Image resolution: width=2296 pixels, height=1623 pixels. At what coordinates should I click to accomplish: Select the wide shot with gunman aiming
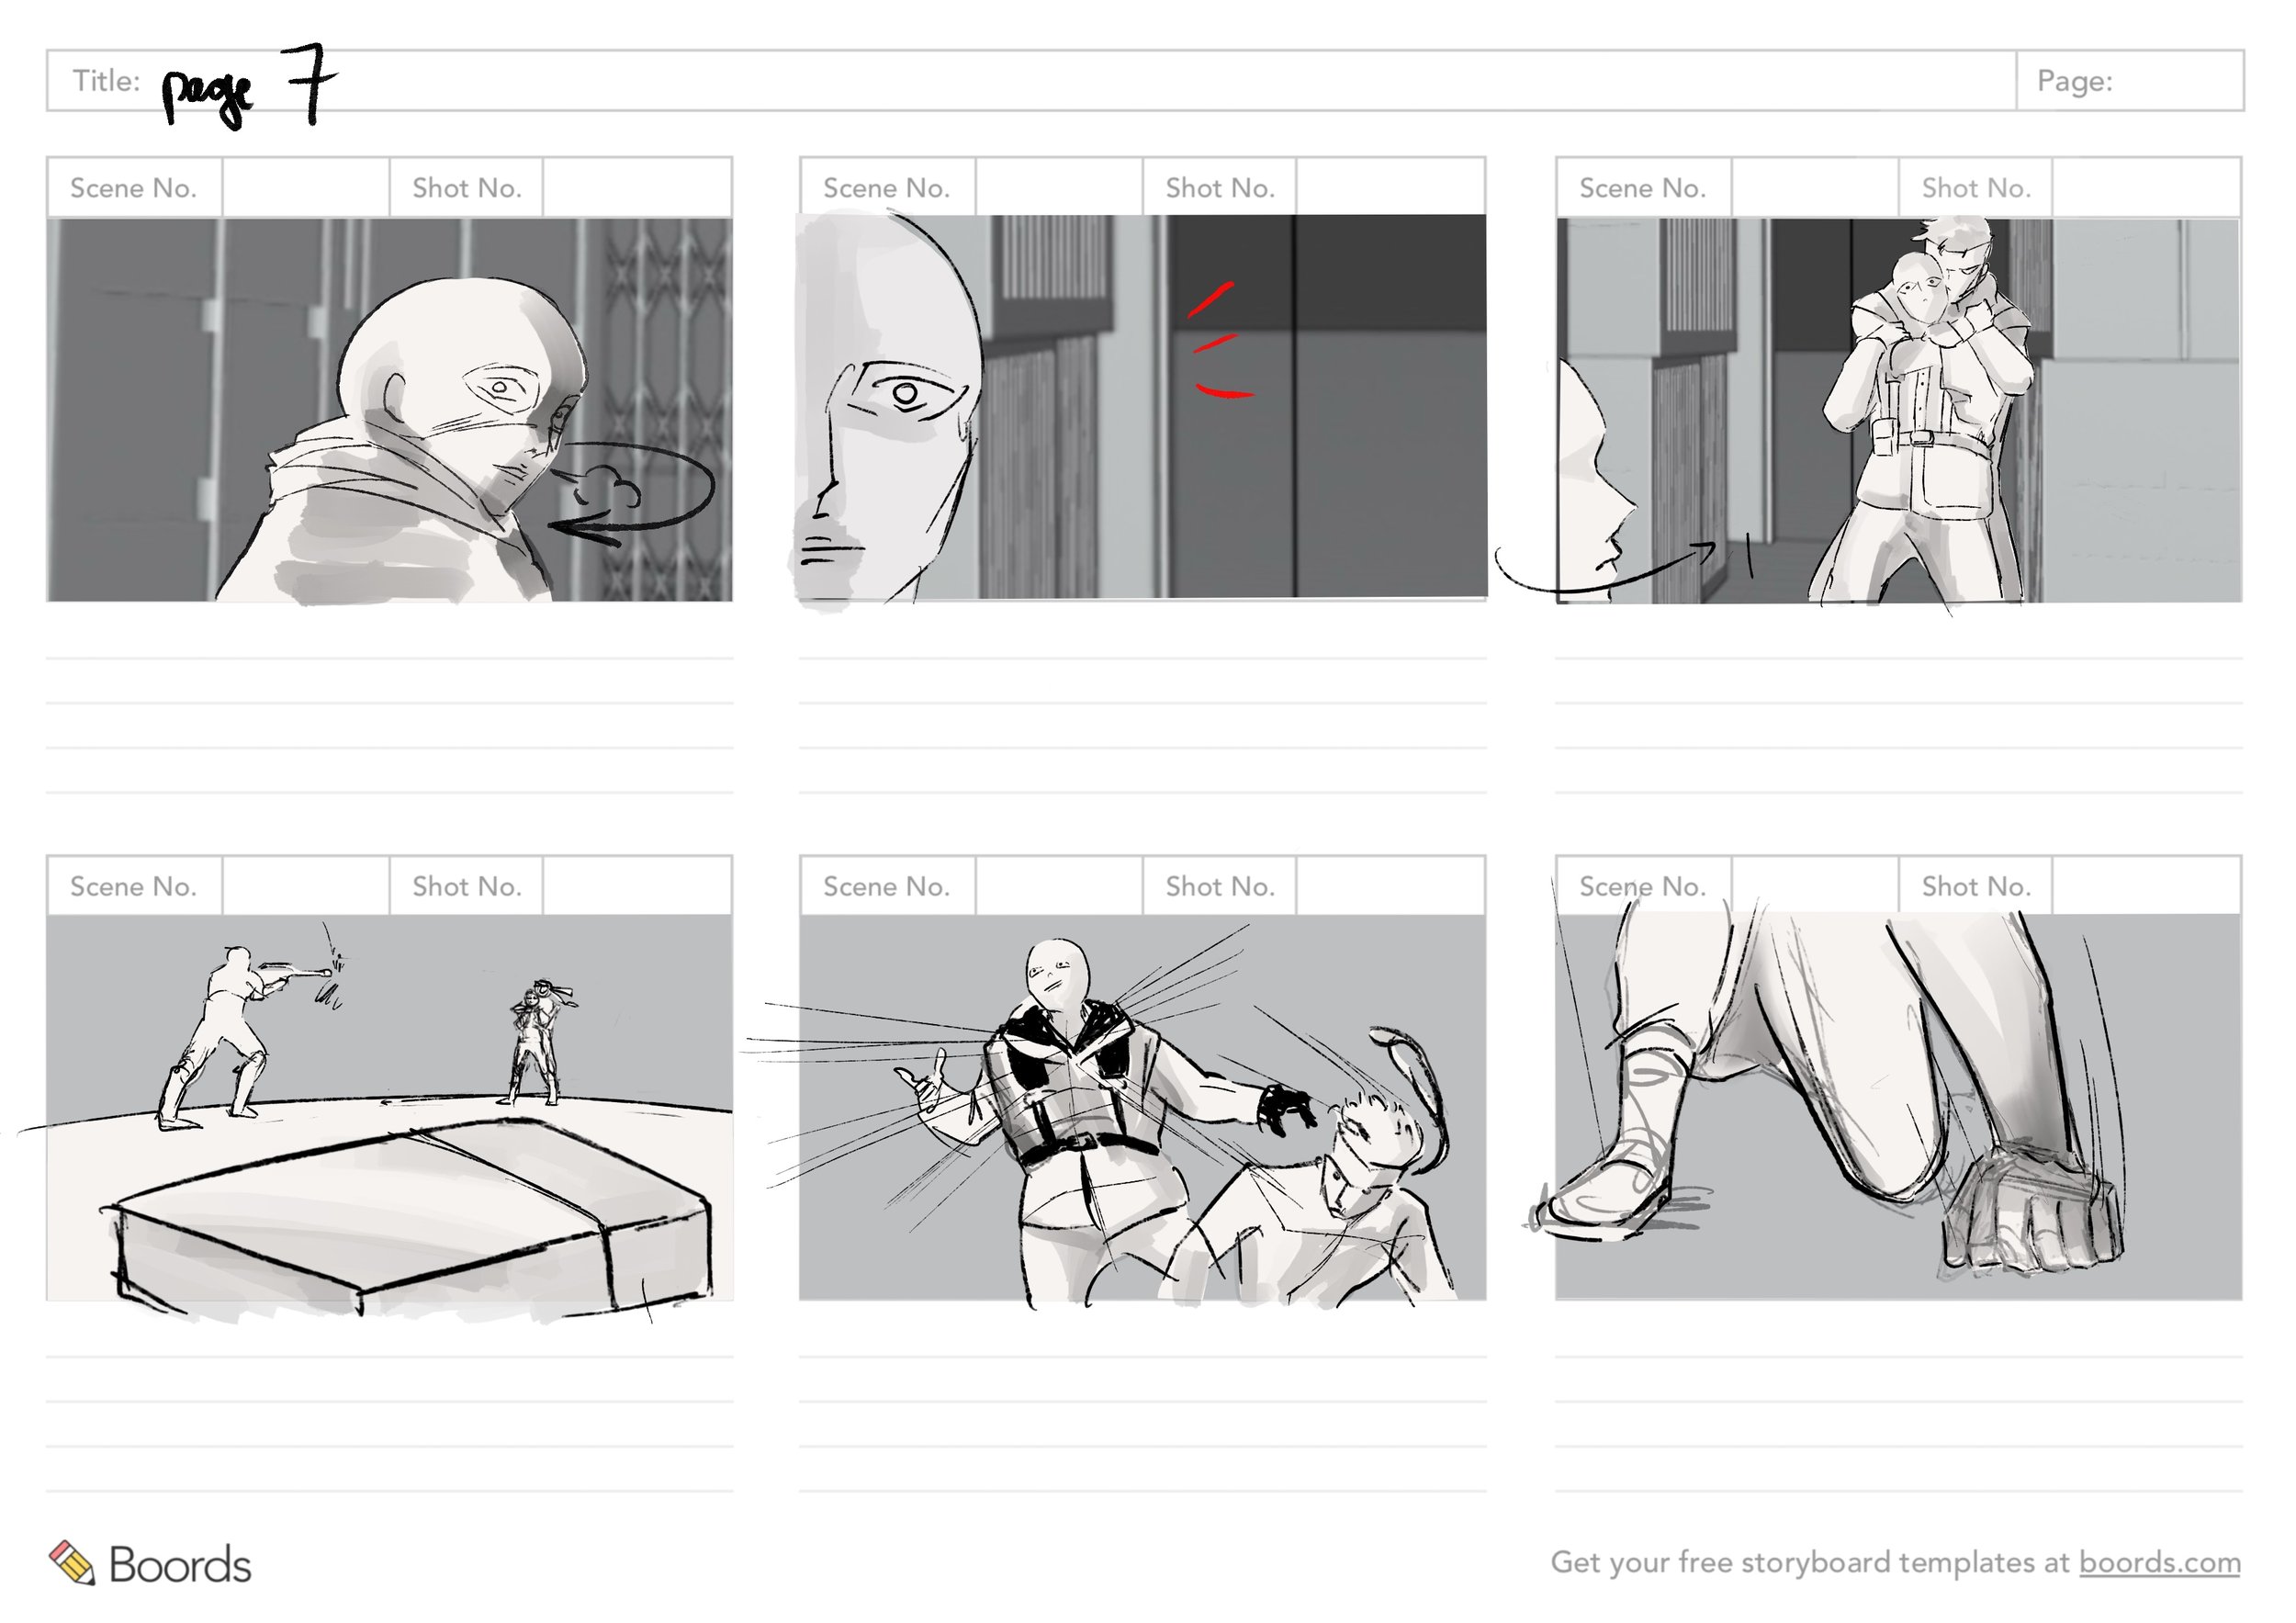tap(389, 1107)
